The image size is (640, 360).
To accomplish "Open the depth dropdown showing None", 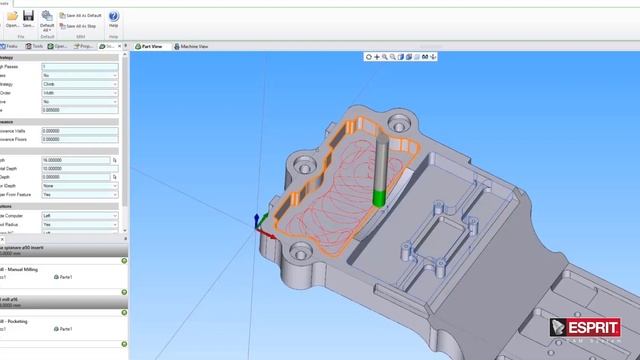I will [x=80, y=186].
